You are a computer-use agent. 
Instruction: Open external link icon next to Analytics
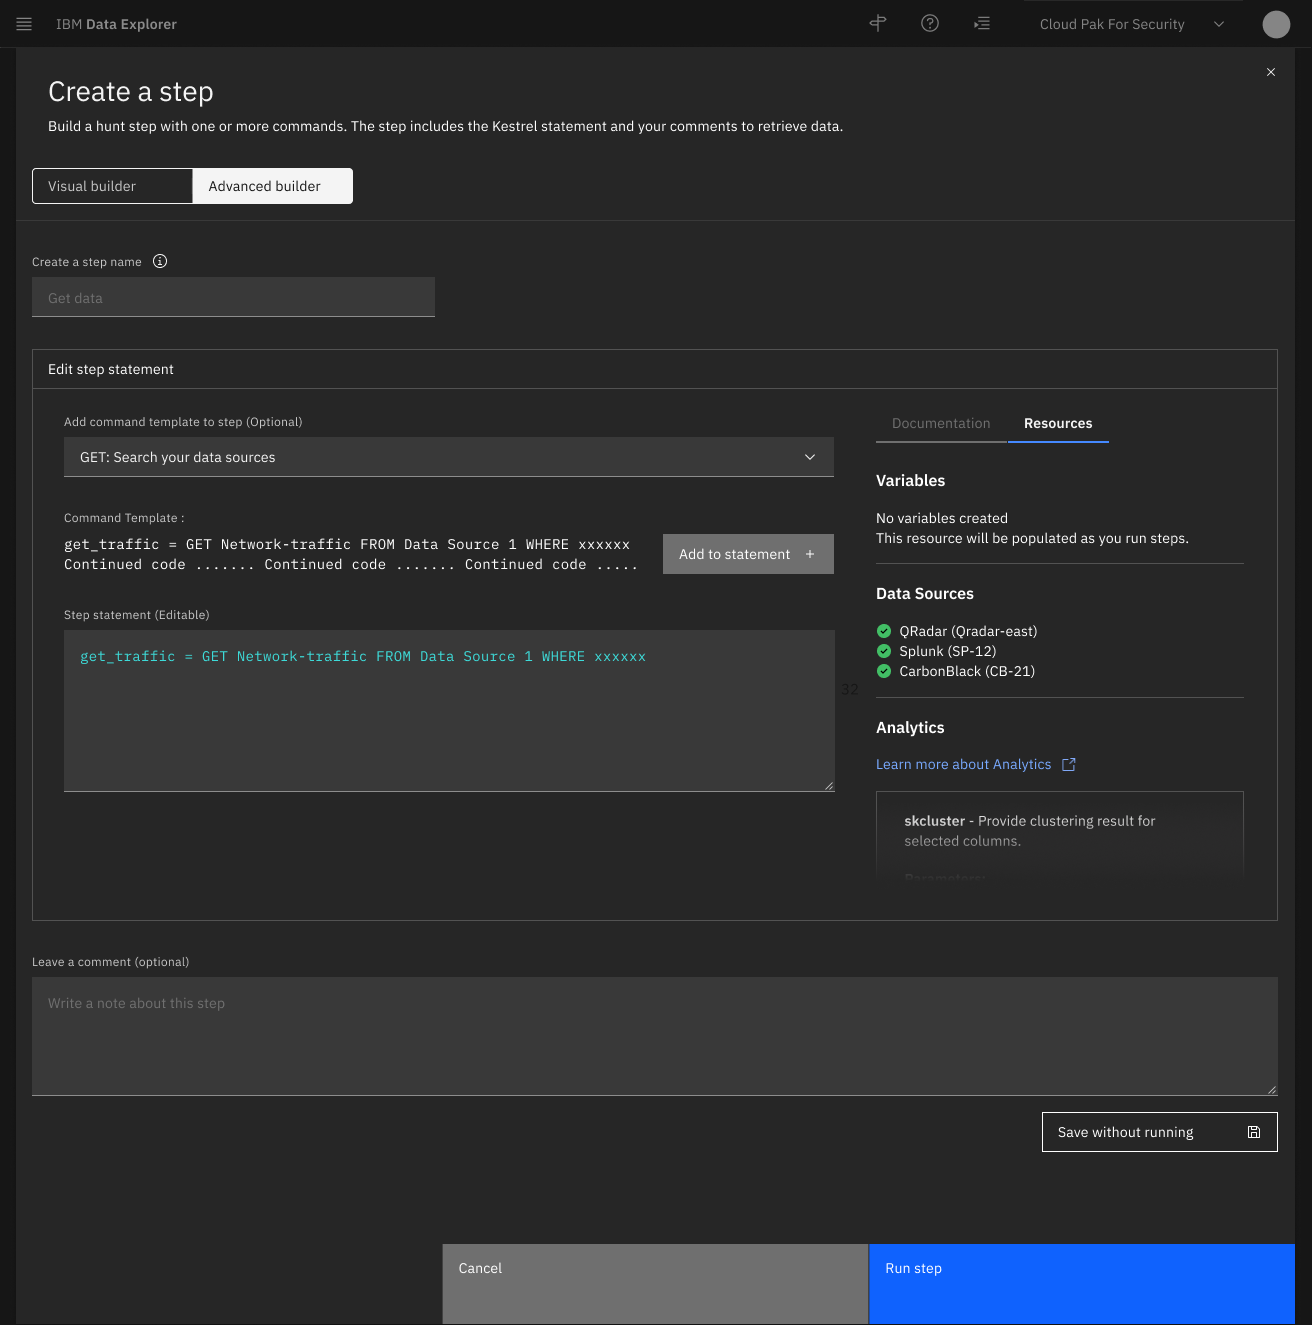[x=1069, y=764]
